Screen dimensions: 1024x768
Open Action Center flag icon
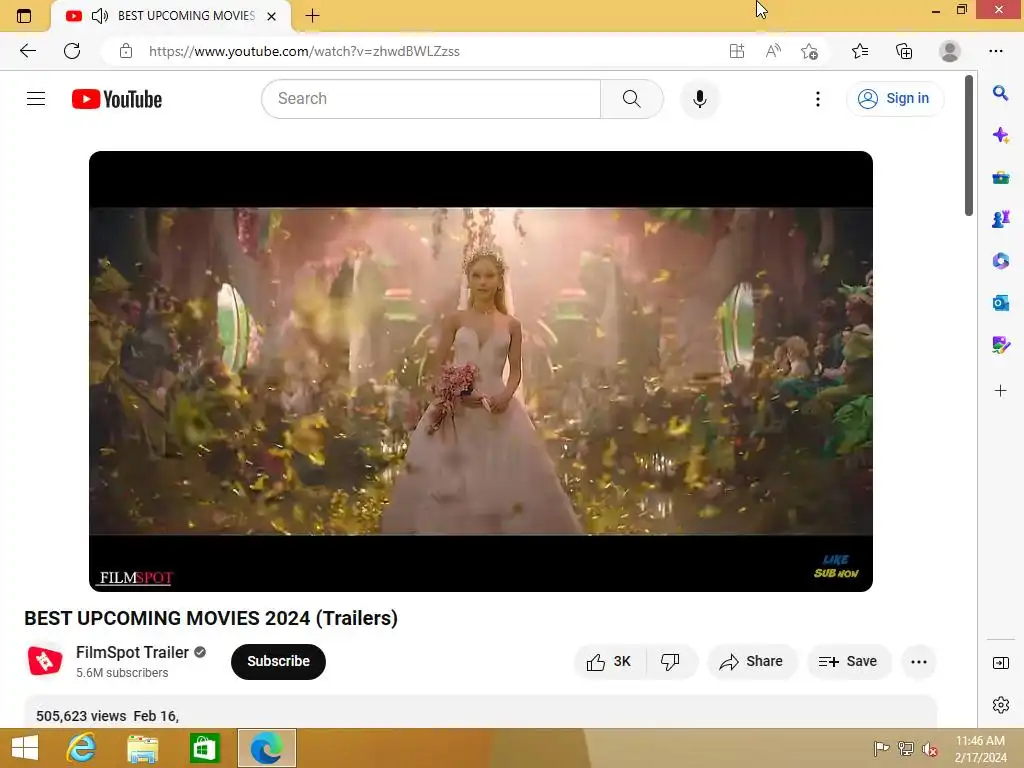[x=881, y=749]
